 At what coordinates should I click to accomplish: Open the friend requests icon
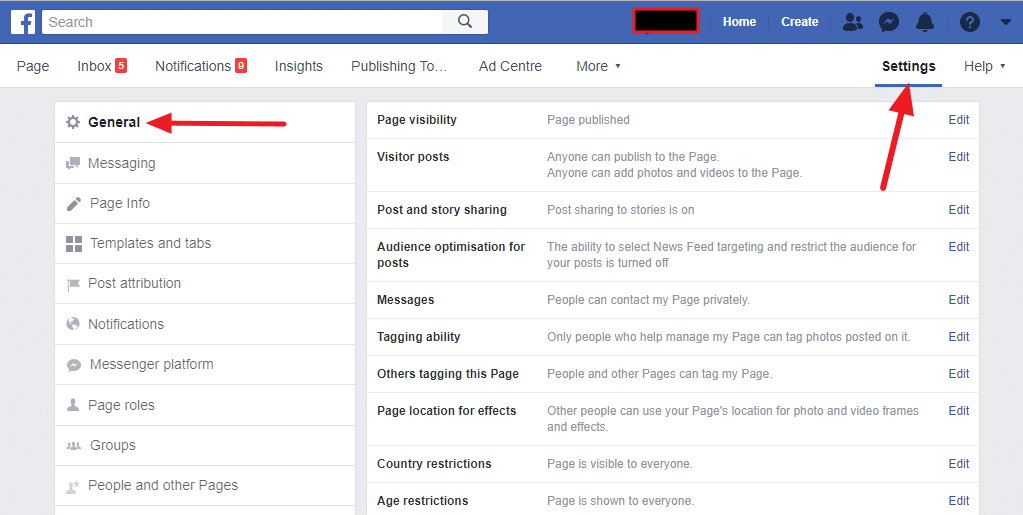point(853,22)
